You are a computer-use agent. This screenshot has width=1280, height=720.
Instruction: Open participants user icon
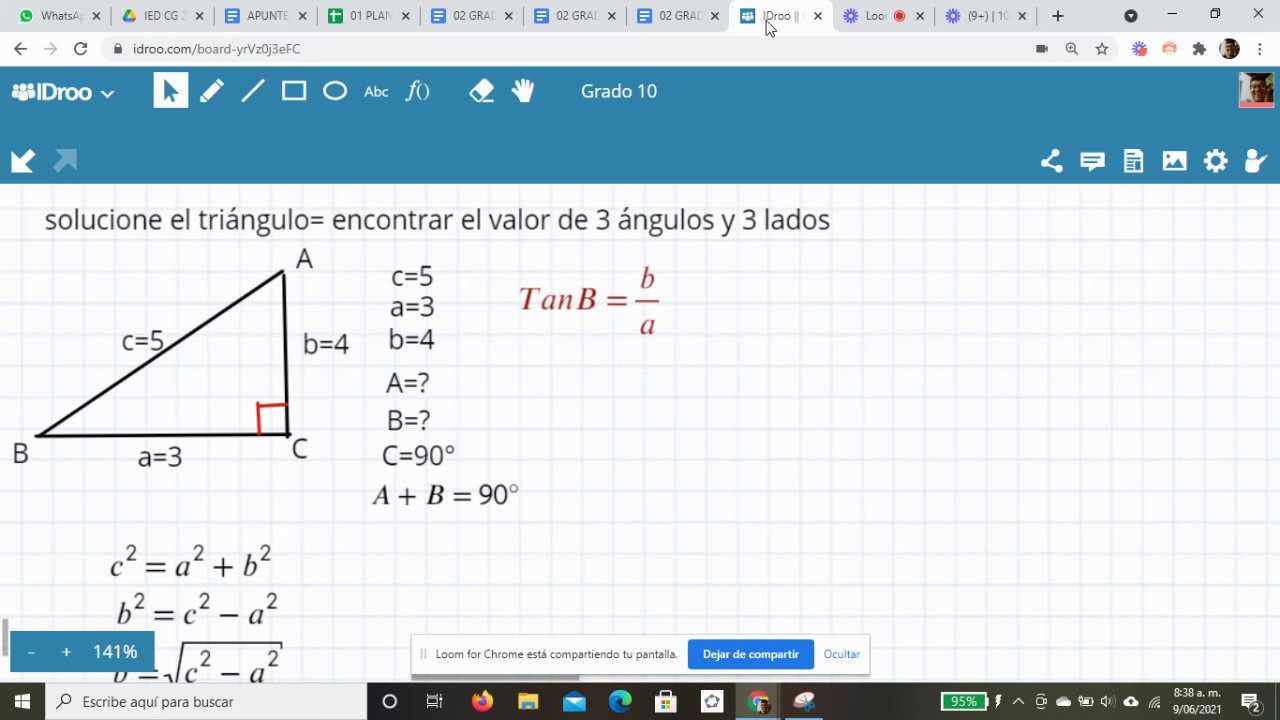1256,161
